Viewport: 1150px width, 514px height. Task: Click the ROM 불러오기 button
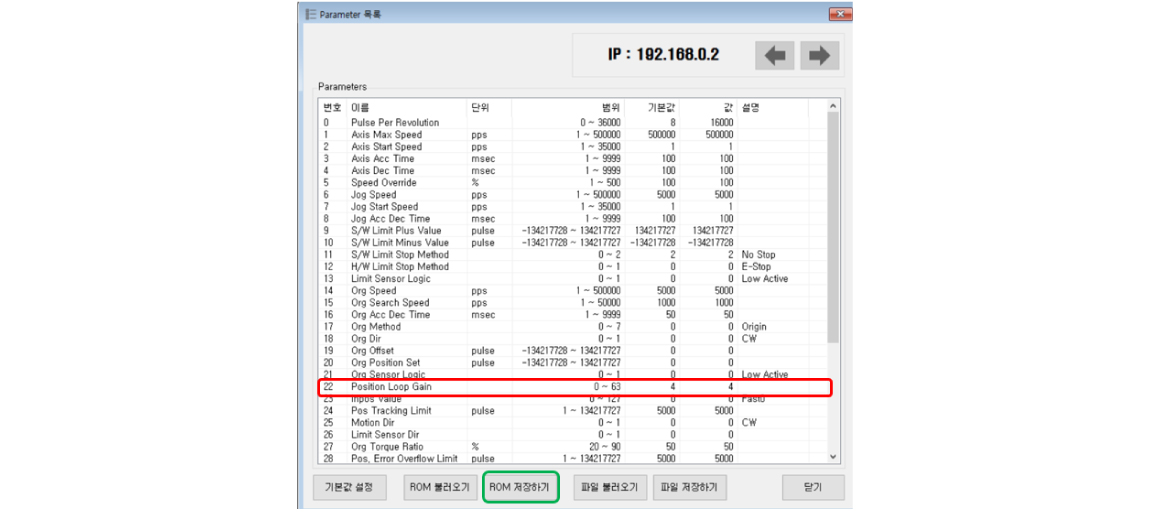[x=441, y=488]
